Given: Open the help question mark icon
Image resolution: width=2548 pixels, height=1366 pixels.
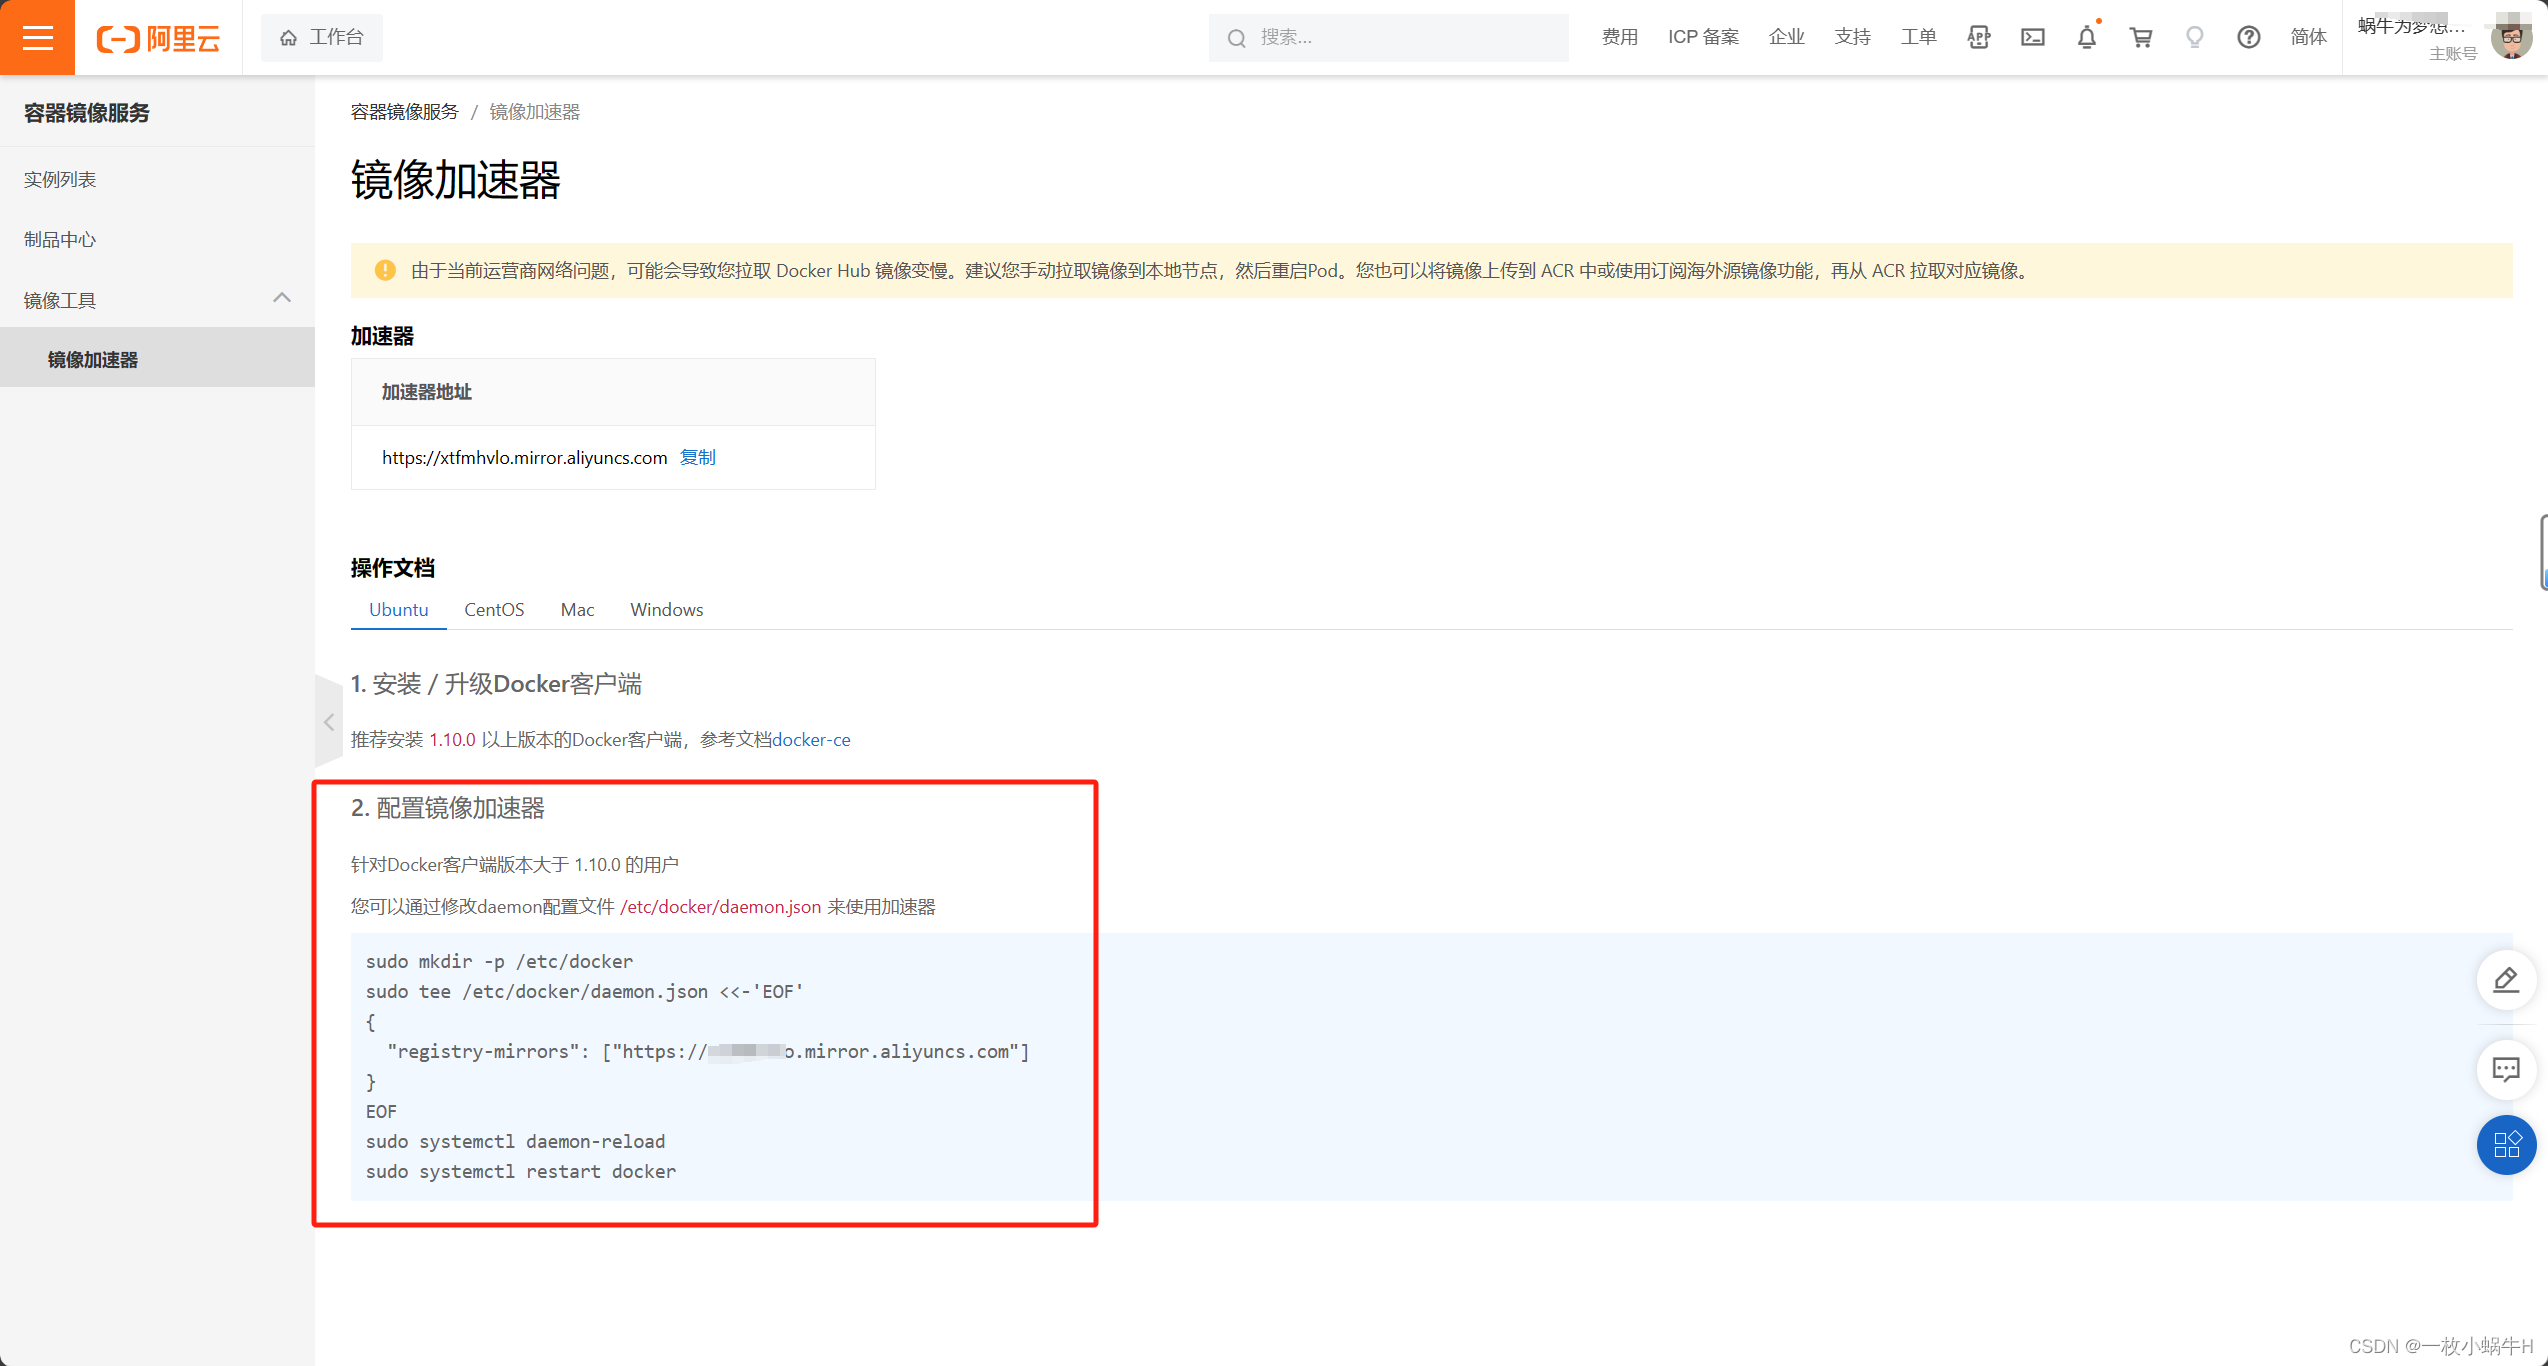Looking at the screenshot, I should click(x=2248, y=37).
